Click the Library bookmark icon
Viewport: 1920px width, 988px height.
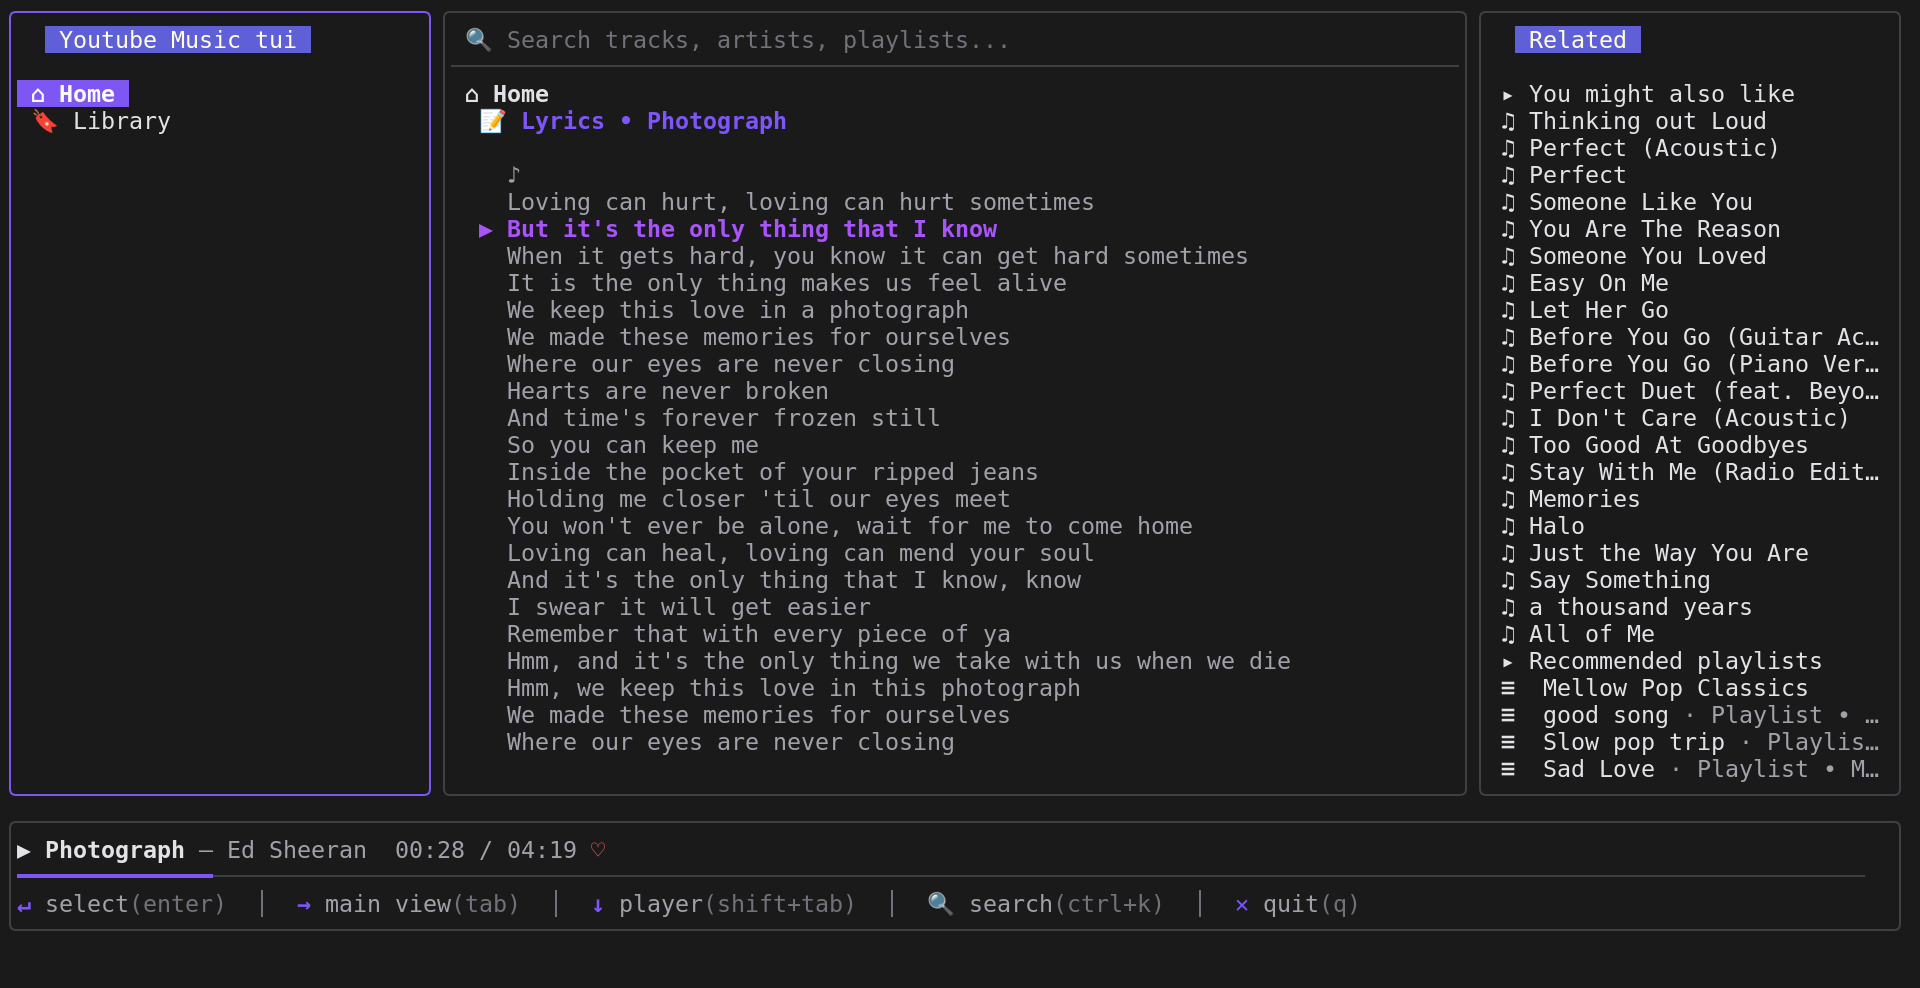pos(45,121)
